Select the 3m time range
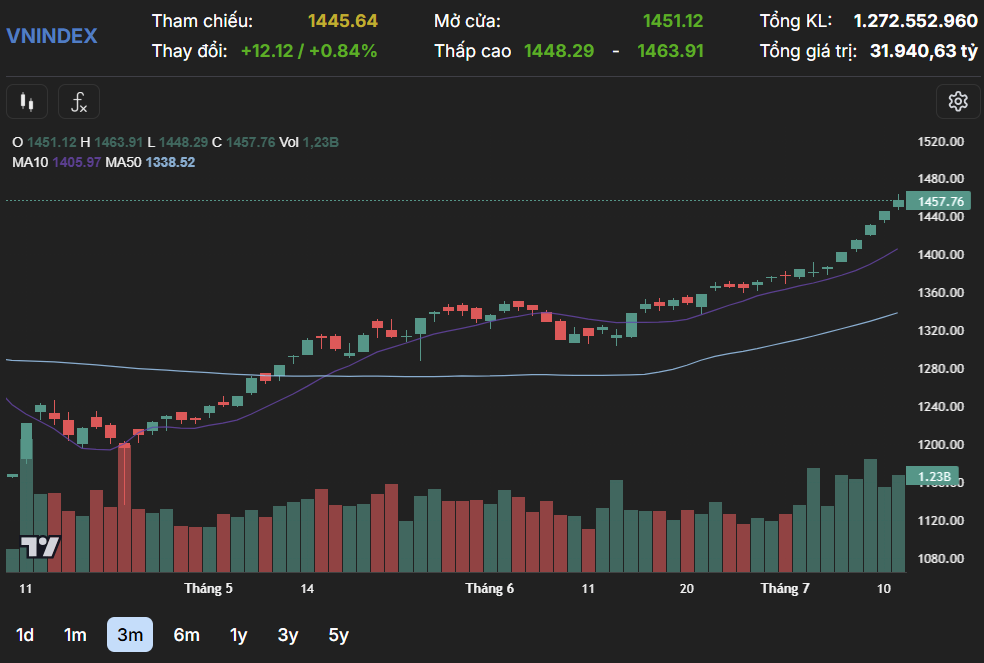This screenshot has width=984, height=663. click(x=130, y=635)
